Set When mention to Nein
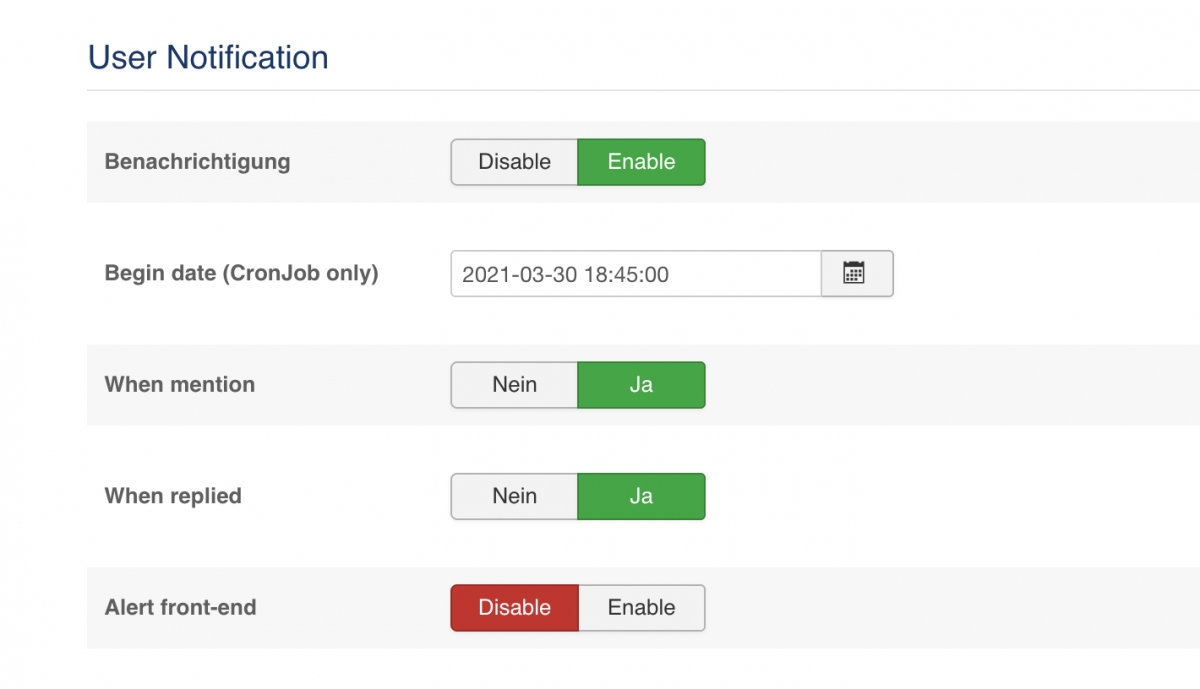 click(x=514, y=385)
